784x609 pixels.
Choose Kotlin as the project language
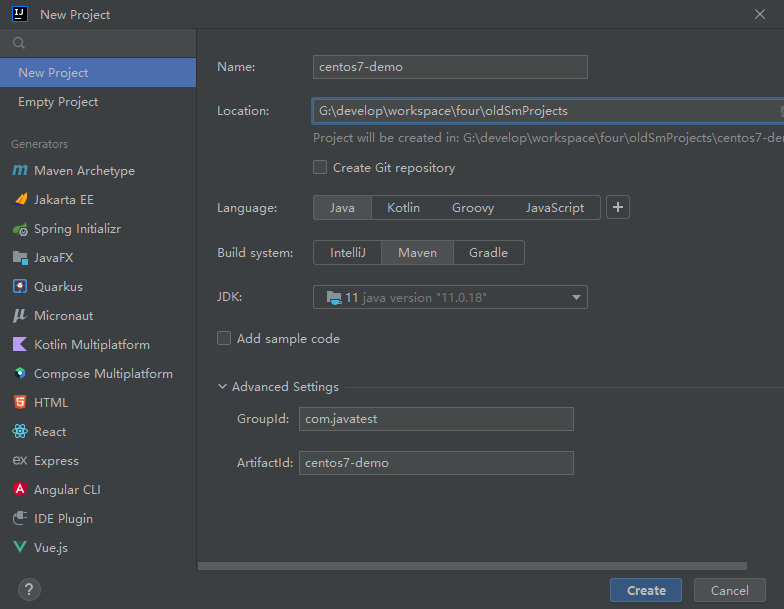pyautogui.click(x=404, y=208)
